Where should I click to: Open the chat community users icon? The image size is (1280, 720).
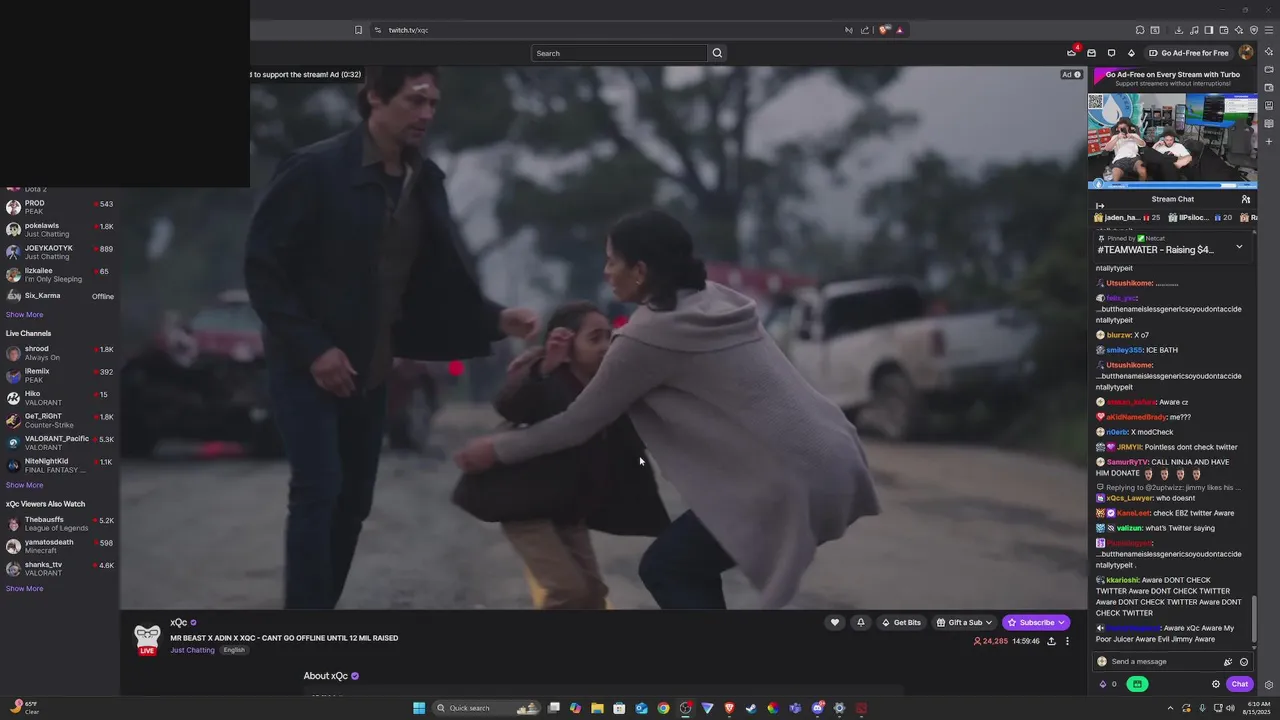pyautogui.click(x=1246, y=199)
